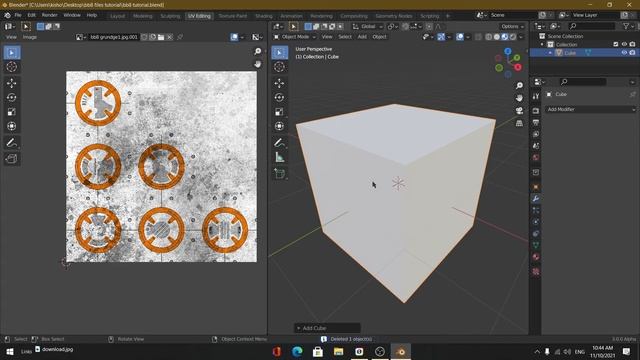Open the Object Mode dropdown
Screen dimensions: 640x360
click(295, 37)
